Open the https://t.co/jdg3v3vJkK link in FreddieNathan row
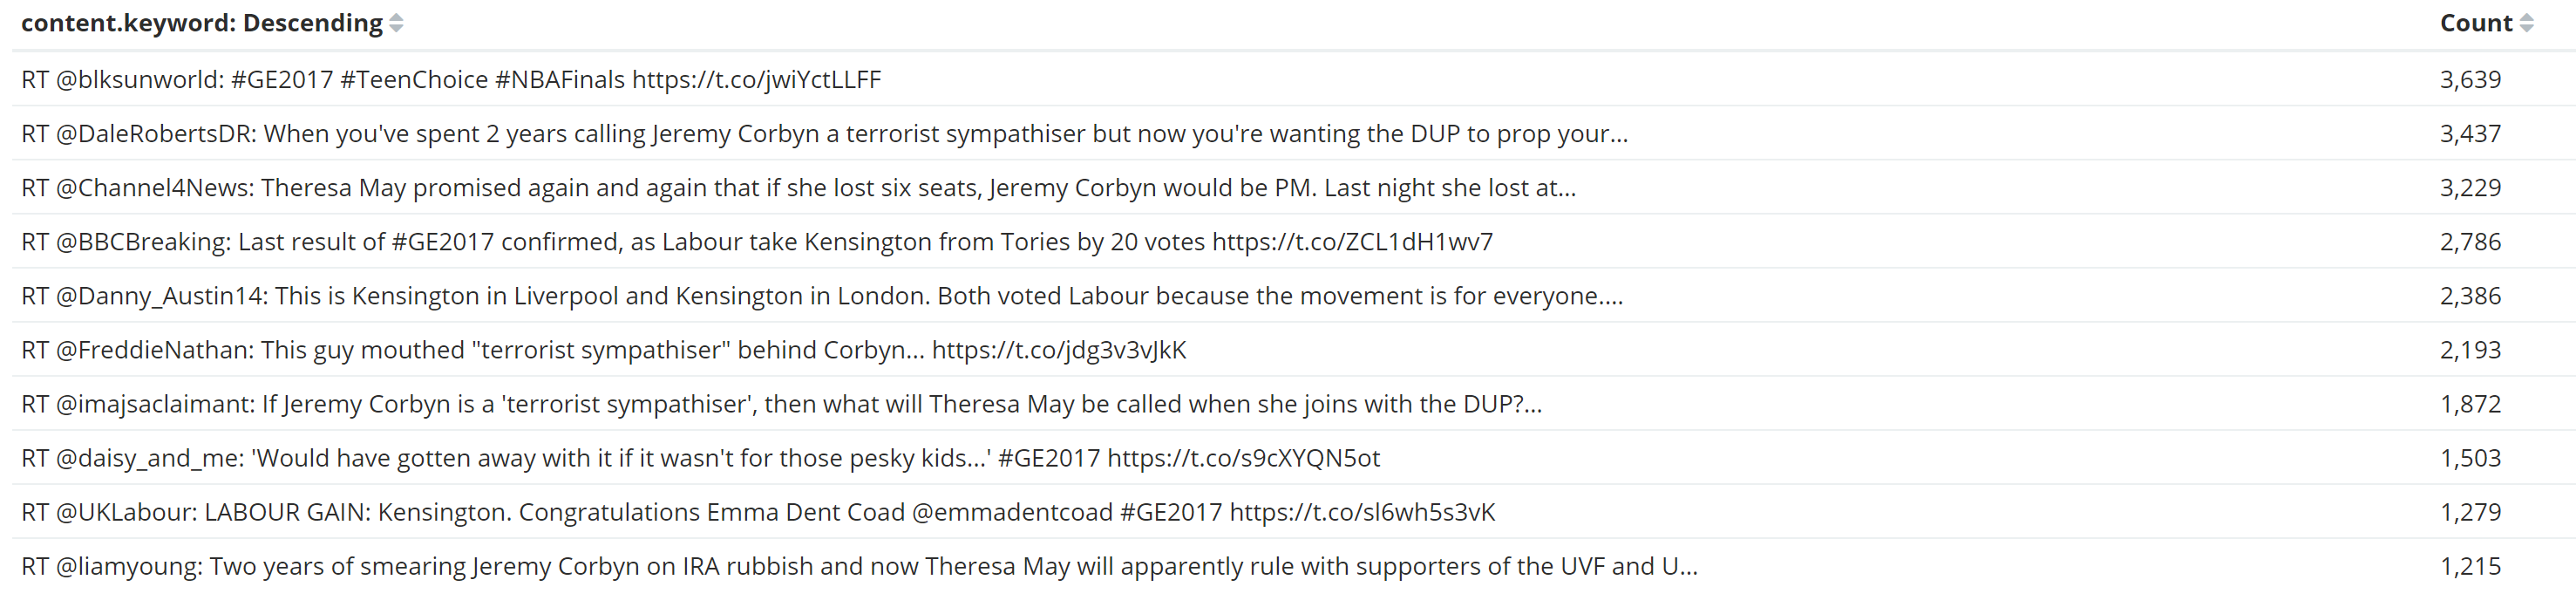 pyautogui.click(x=1059, y=350)
